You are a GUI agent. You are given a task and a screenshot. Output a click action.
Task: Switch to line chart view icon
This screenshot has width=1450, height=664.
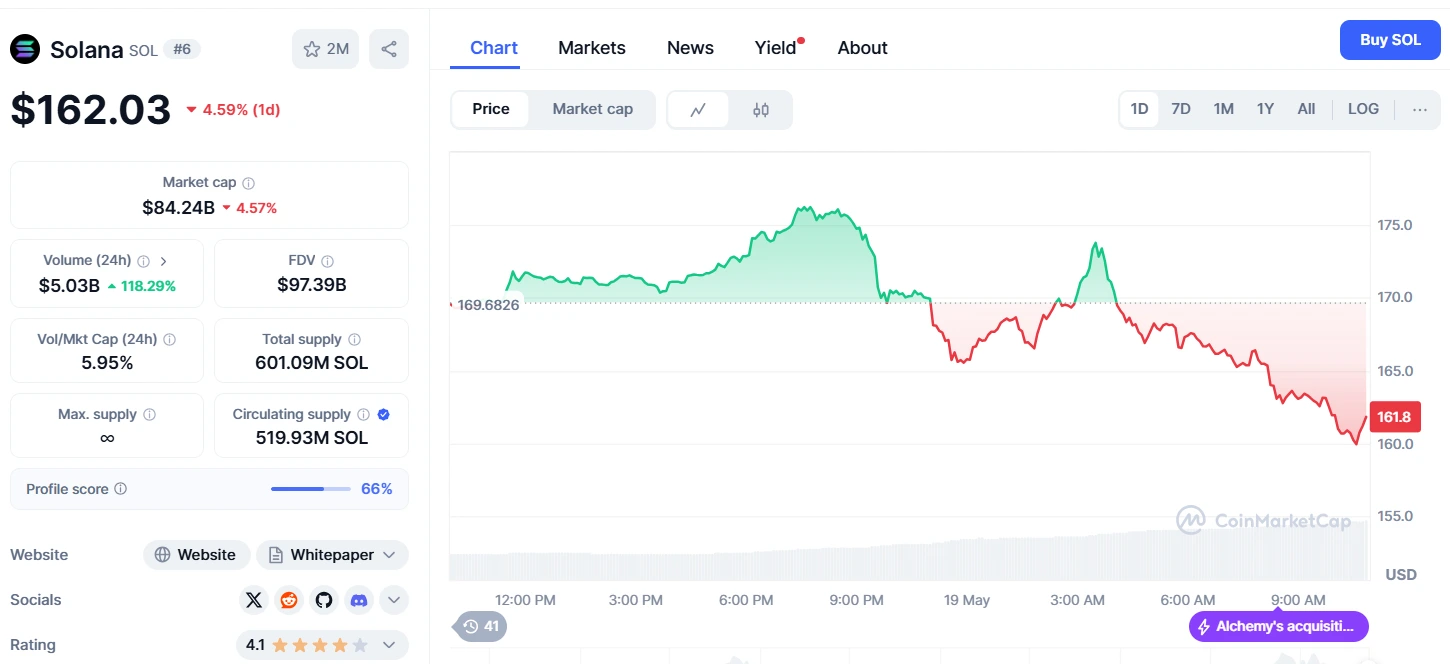698,110
